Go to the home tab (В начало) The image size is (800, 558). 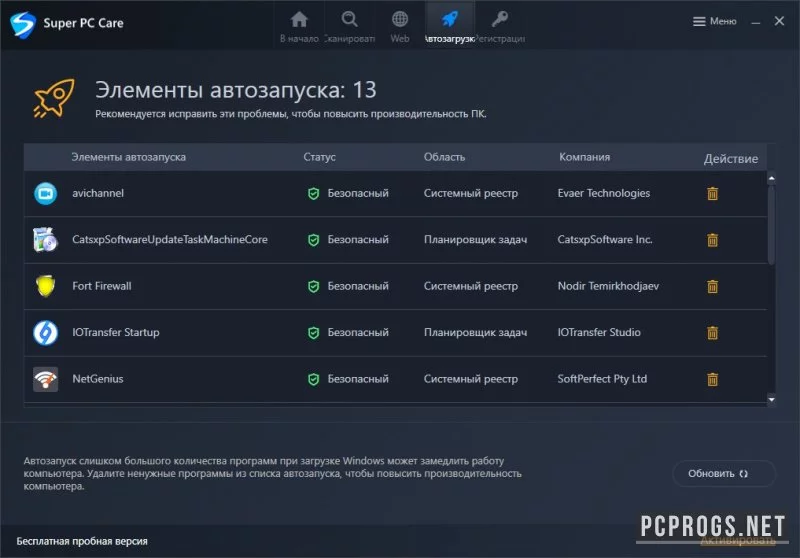(x=299, y=26)
